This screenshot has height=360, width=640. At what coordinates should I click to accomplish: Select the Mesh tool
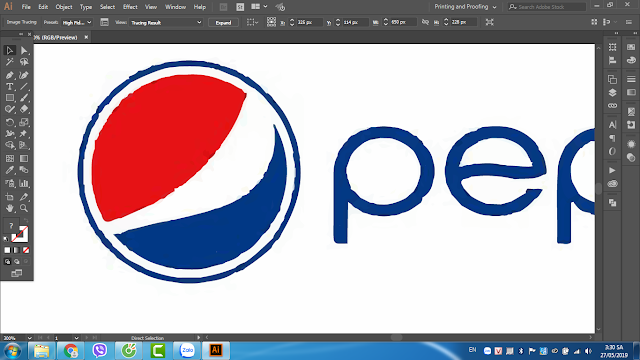click(10, 158)
